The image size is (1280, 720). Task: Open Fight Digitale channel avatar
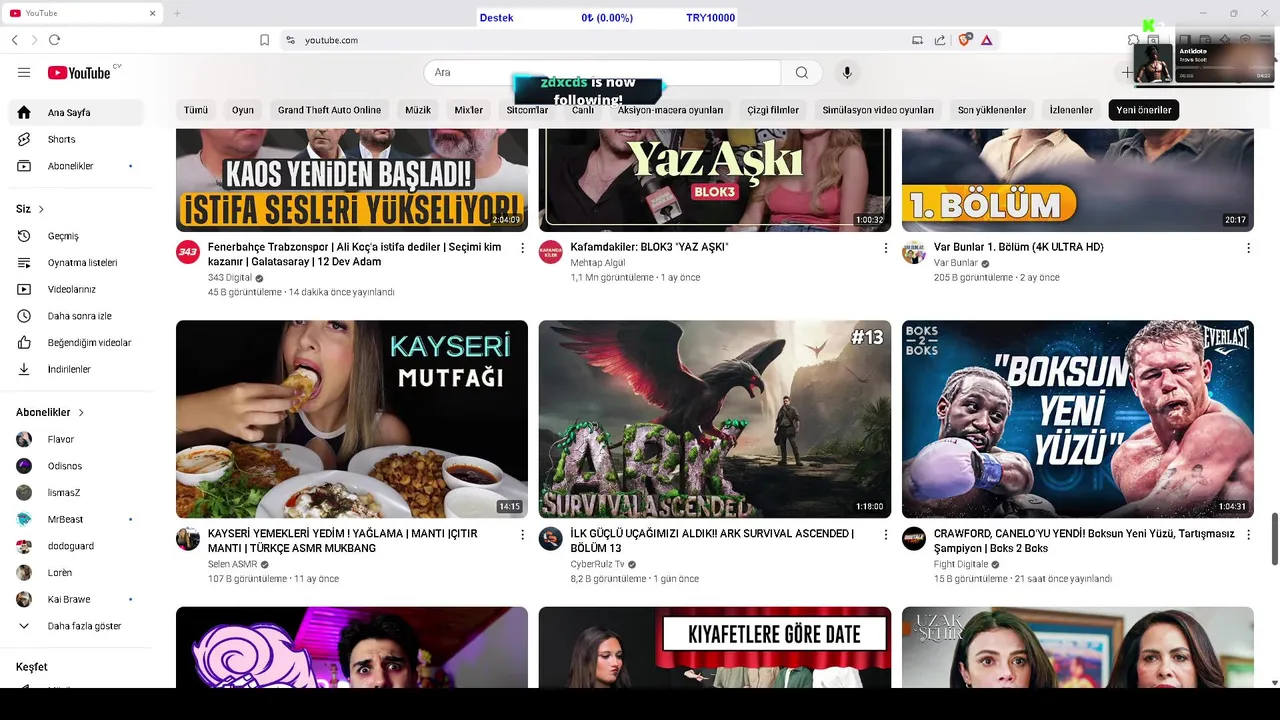[x=914, y=539]
